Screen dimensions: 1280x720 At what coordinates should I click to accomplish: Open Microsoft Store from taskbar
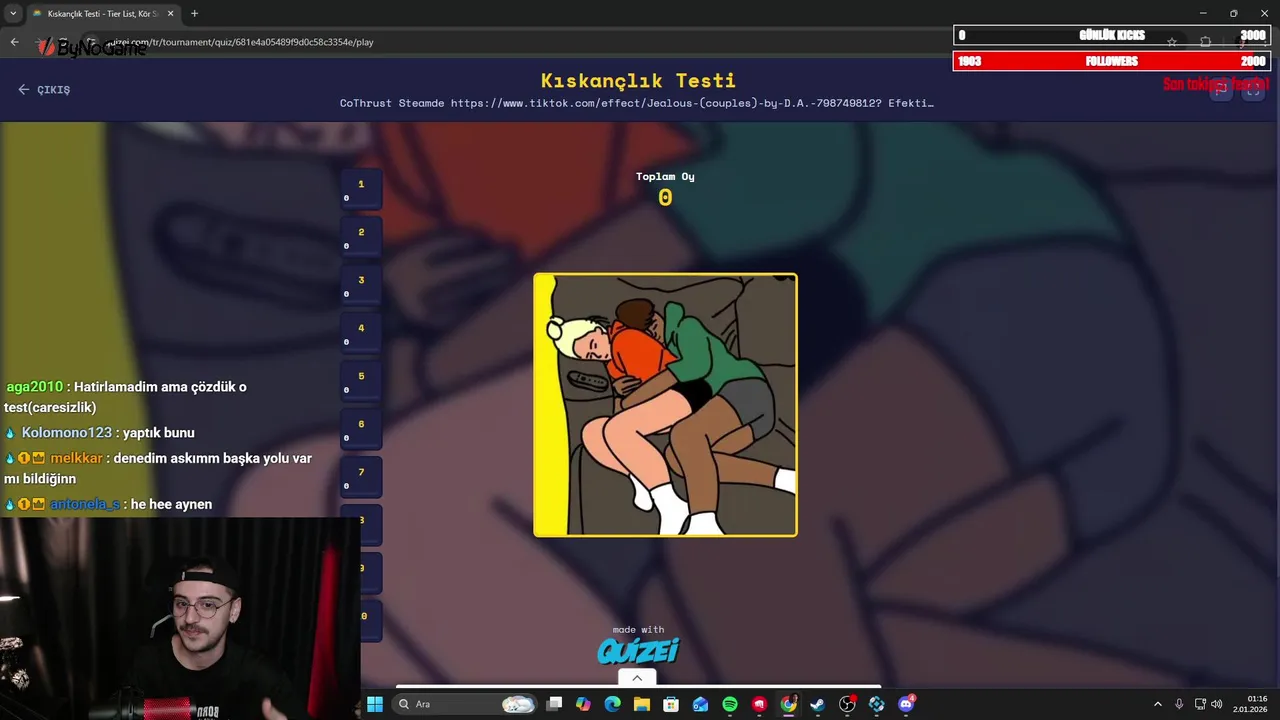pyautogui.click(x=671, y=704)
